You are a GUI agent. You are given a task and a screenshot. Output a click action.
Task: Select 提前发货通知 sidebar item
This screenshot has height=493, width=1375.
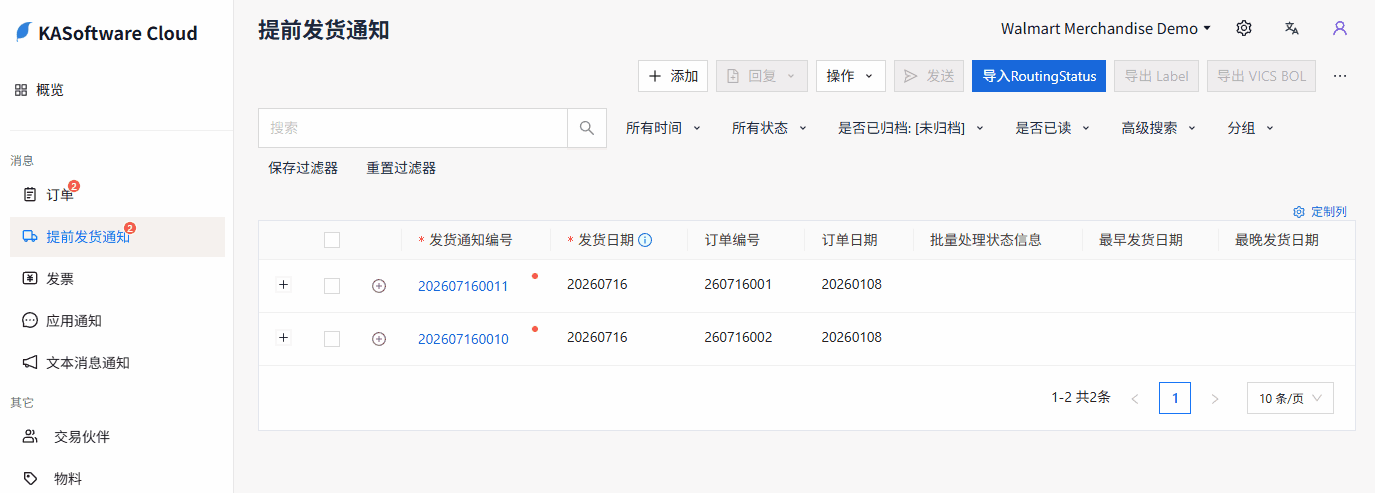point(117,237)
